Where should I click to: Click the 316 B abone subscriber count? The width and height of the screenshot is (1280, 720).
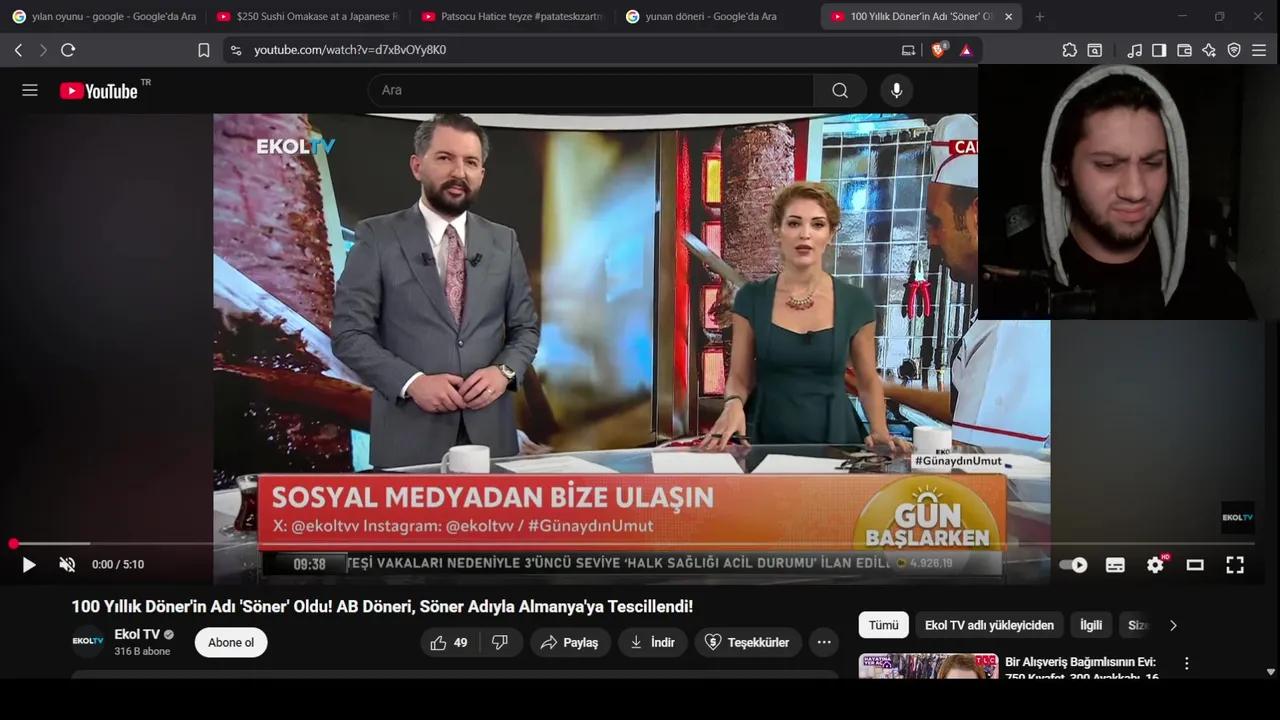(x=142, y=651)
